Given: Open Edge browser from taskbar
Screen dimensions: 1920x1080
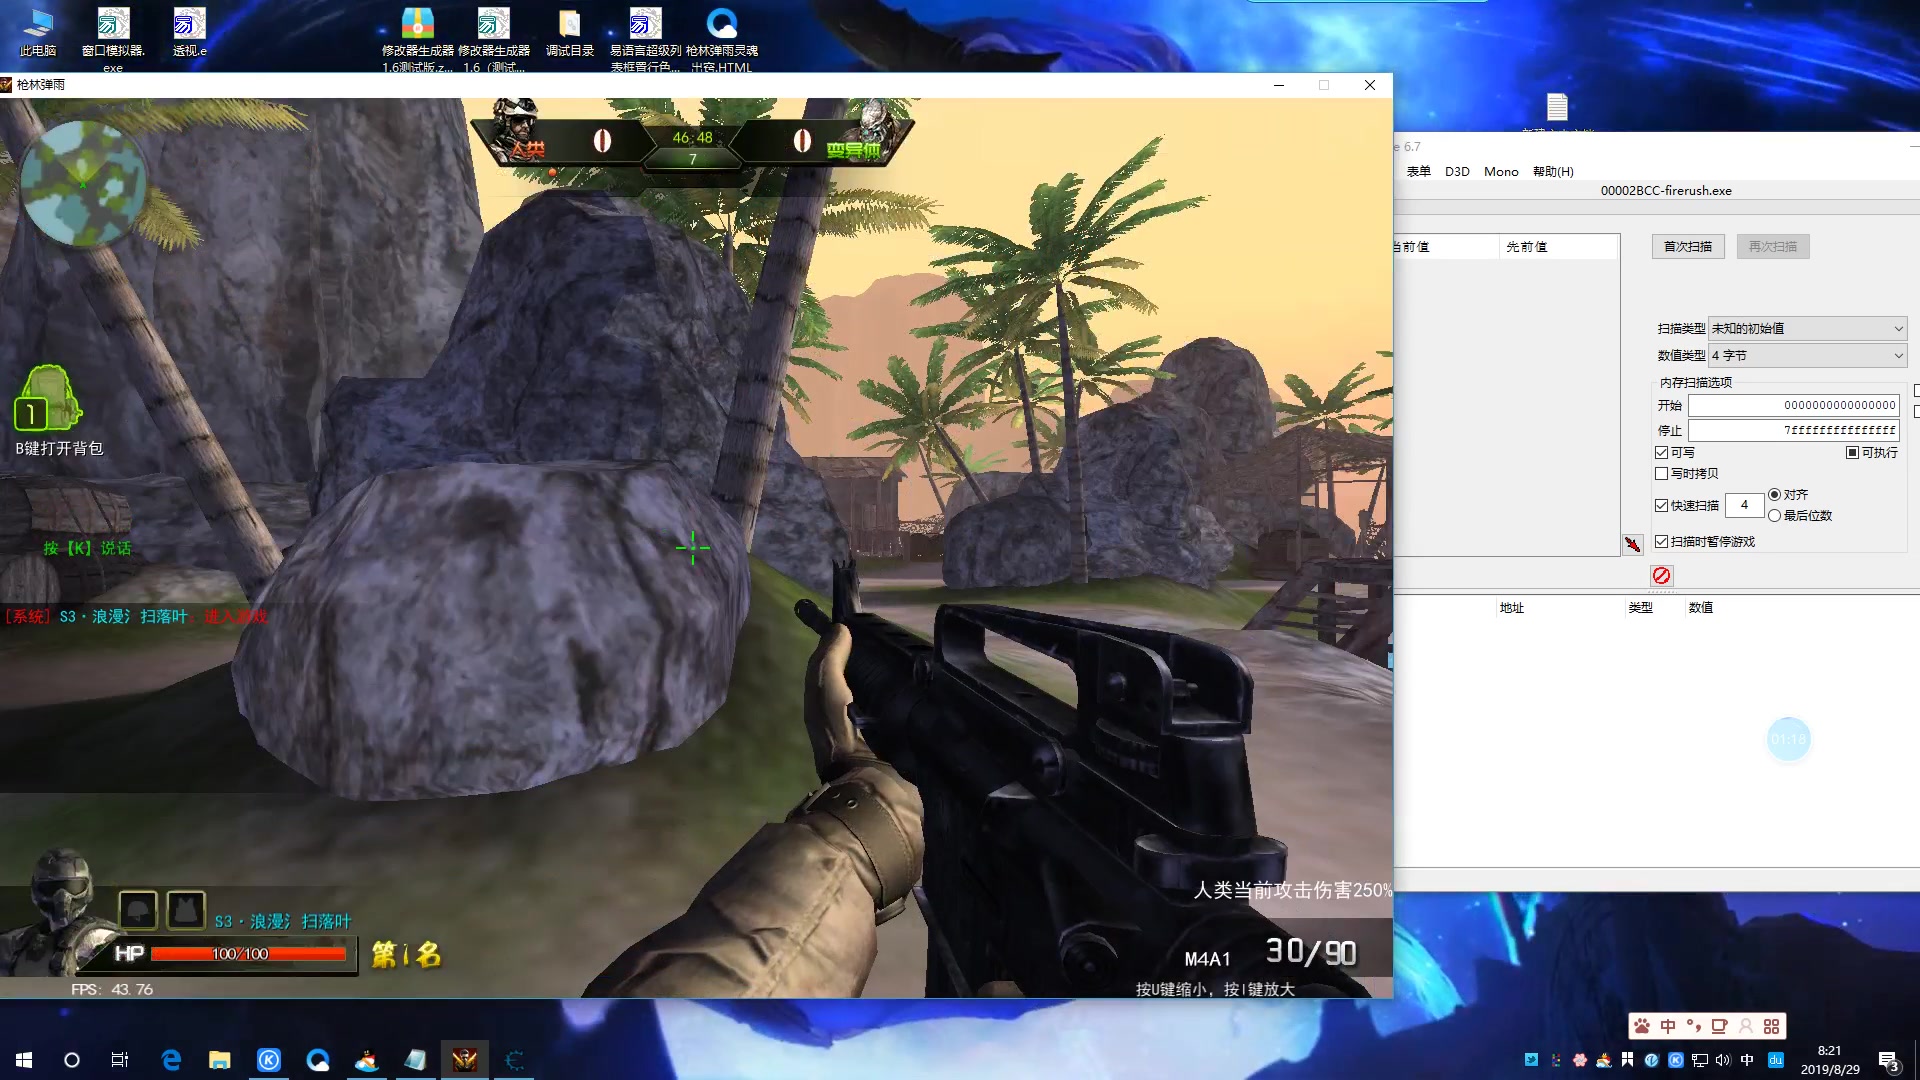Looking at the screenshot, I should pyautogui.click(x=171, y=1060).
